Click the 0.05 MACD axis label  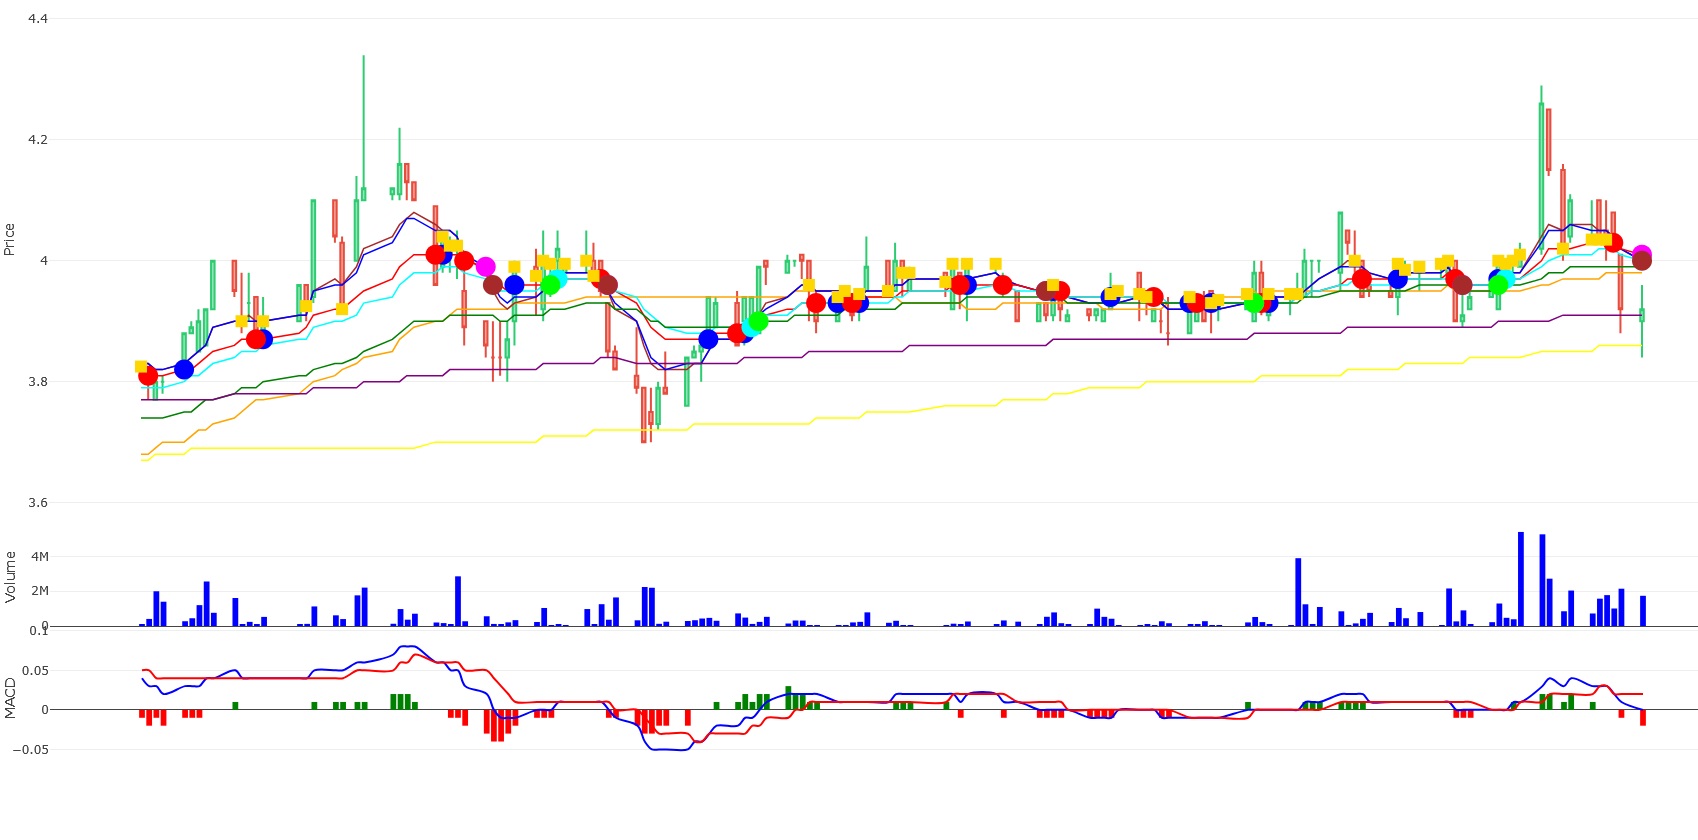(x=36, y=671)
